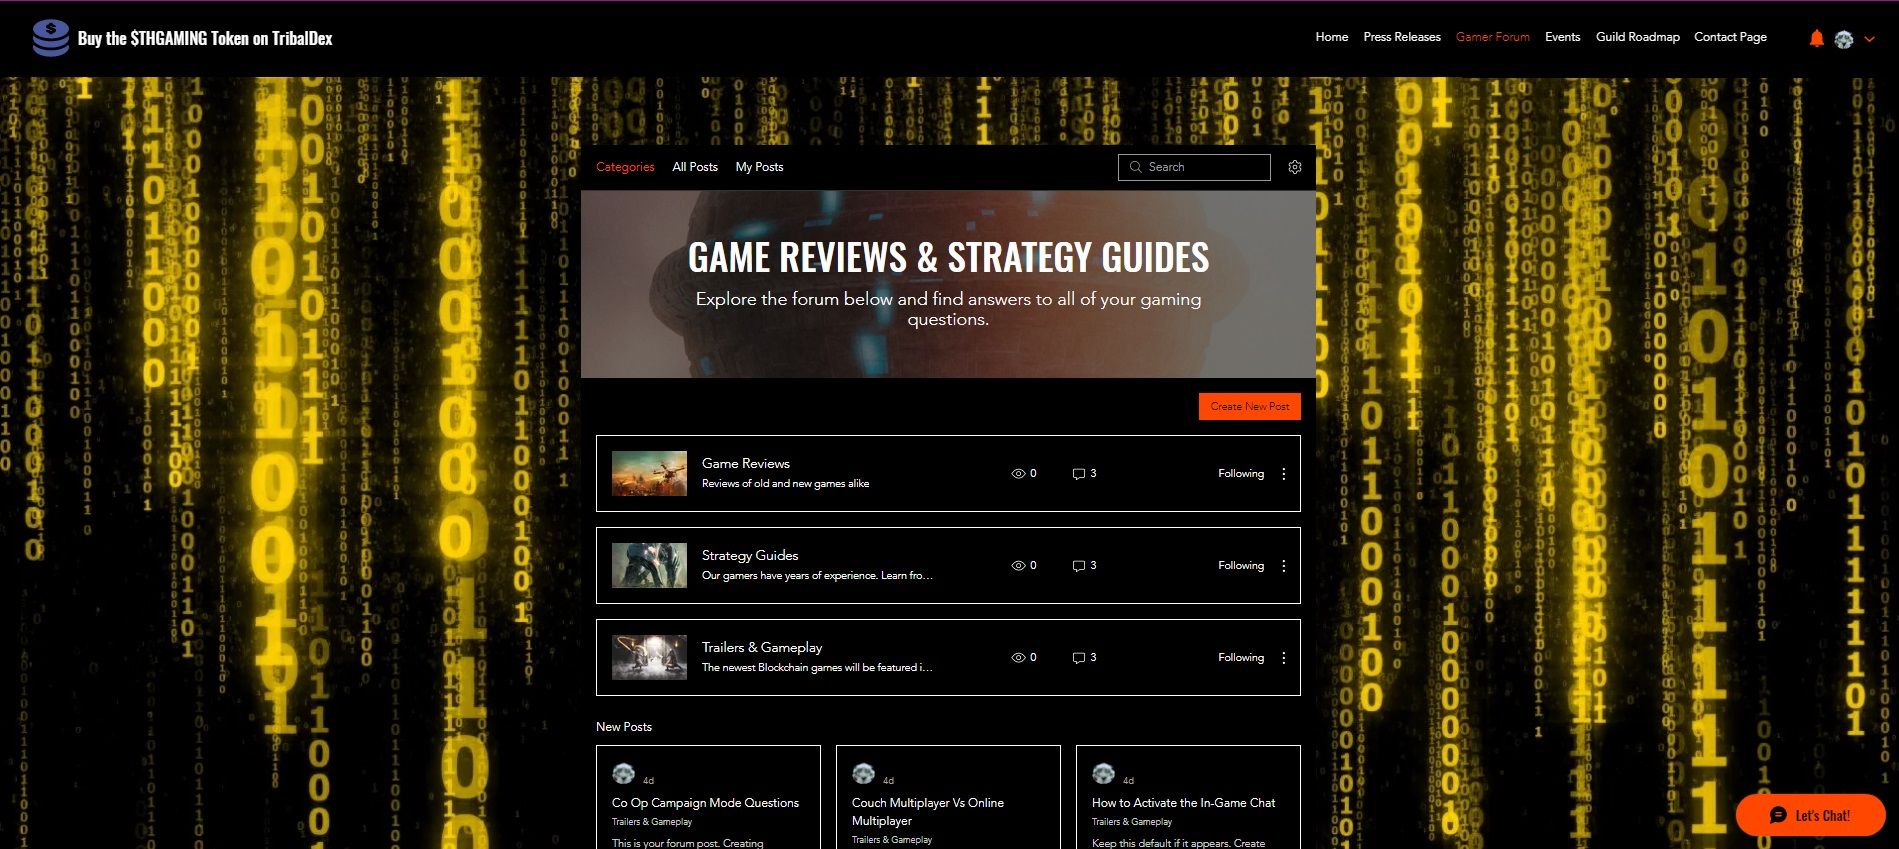Open the Contact Page link
1899x849 pixels.
pyautogui.click(x=1730, y=37)
